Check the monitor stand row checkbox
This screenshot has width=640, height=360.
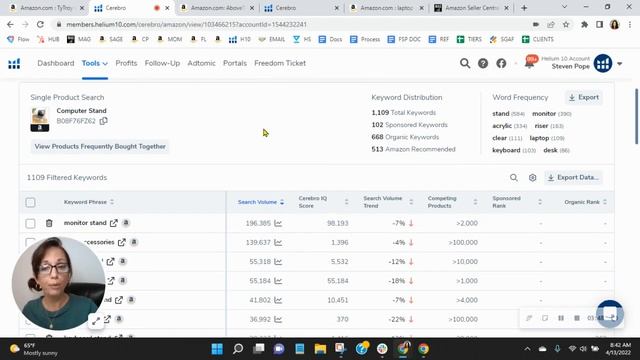coord(30,223)
